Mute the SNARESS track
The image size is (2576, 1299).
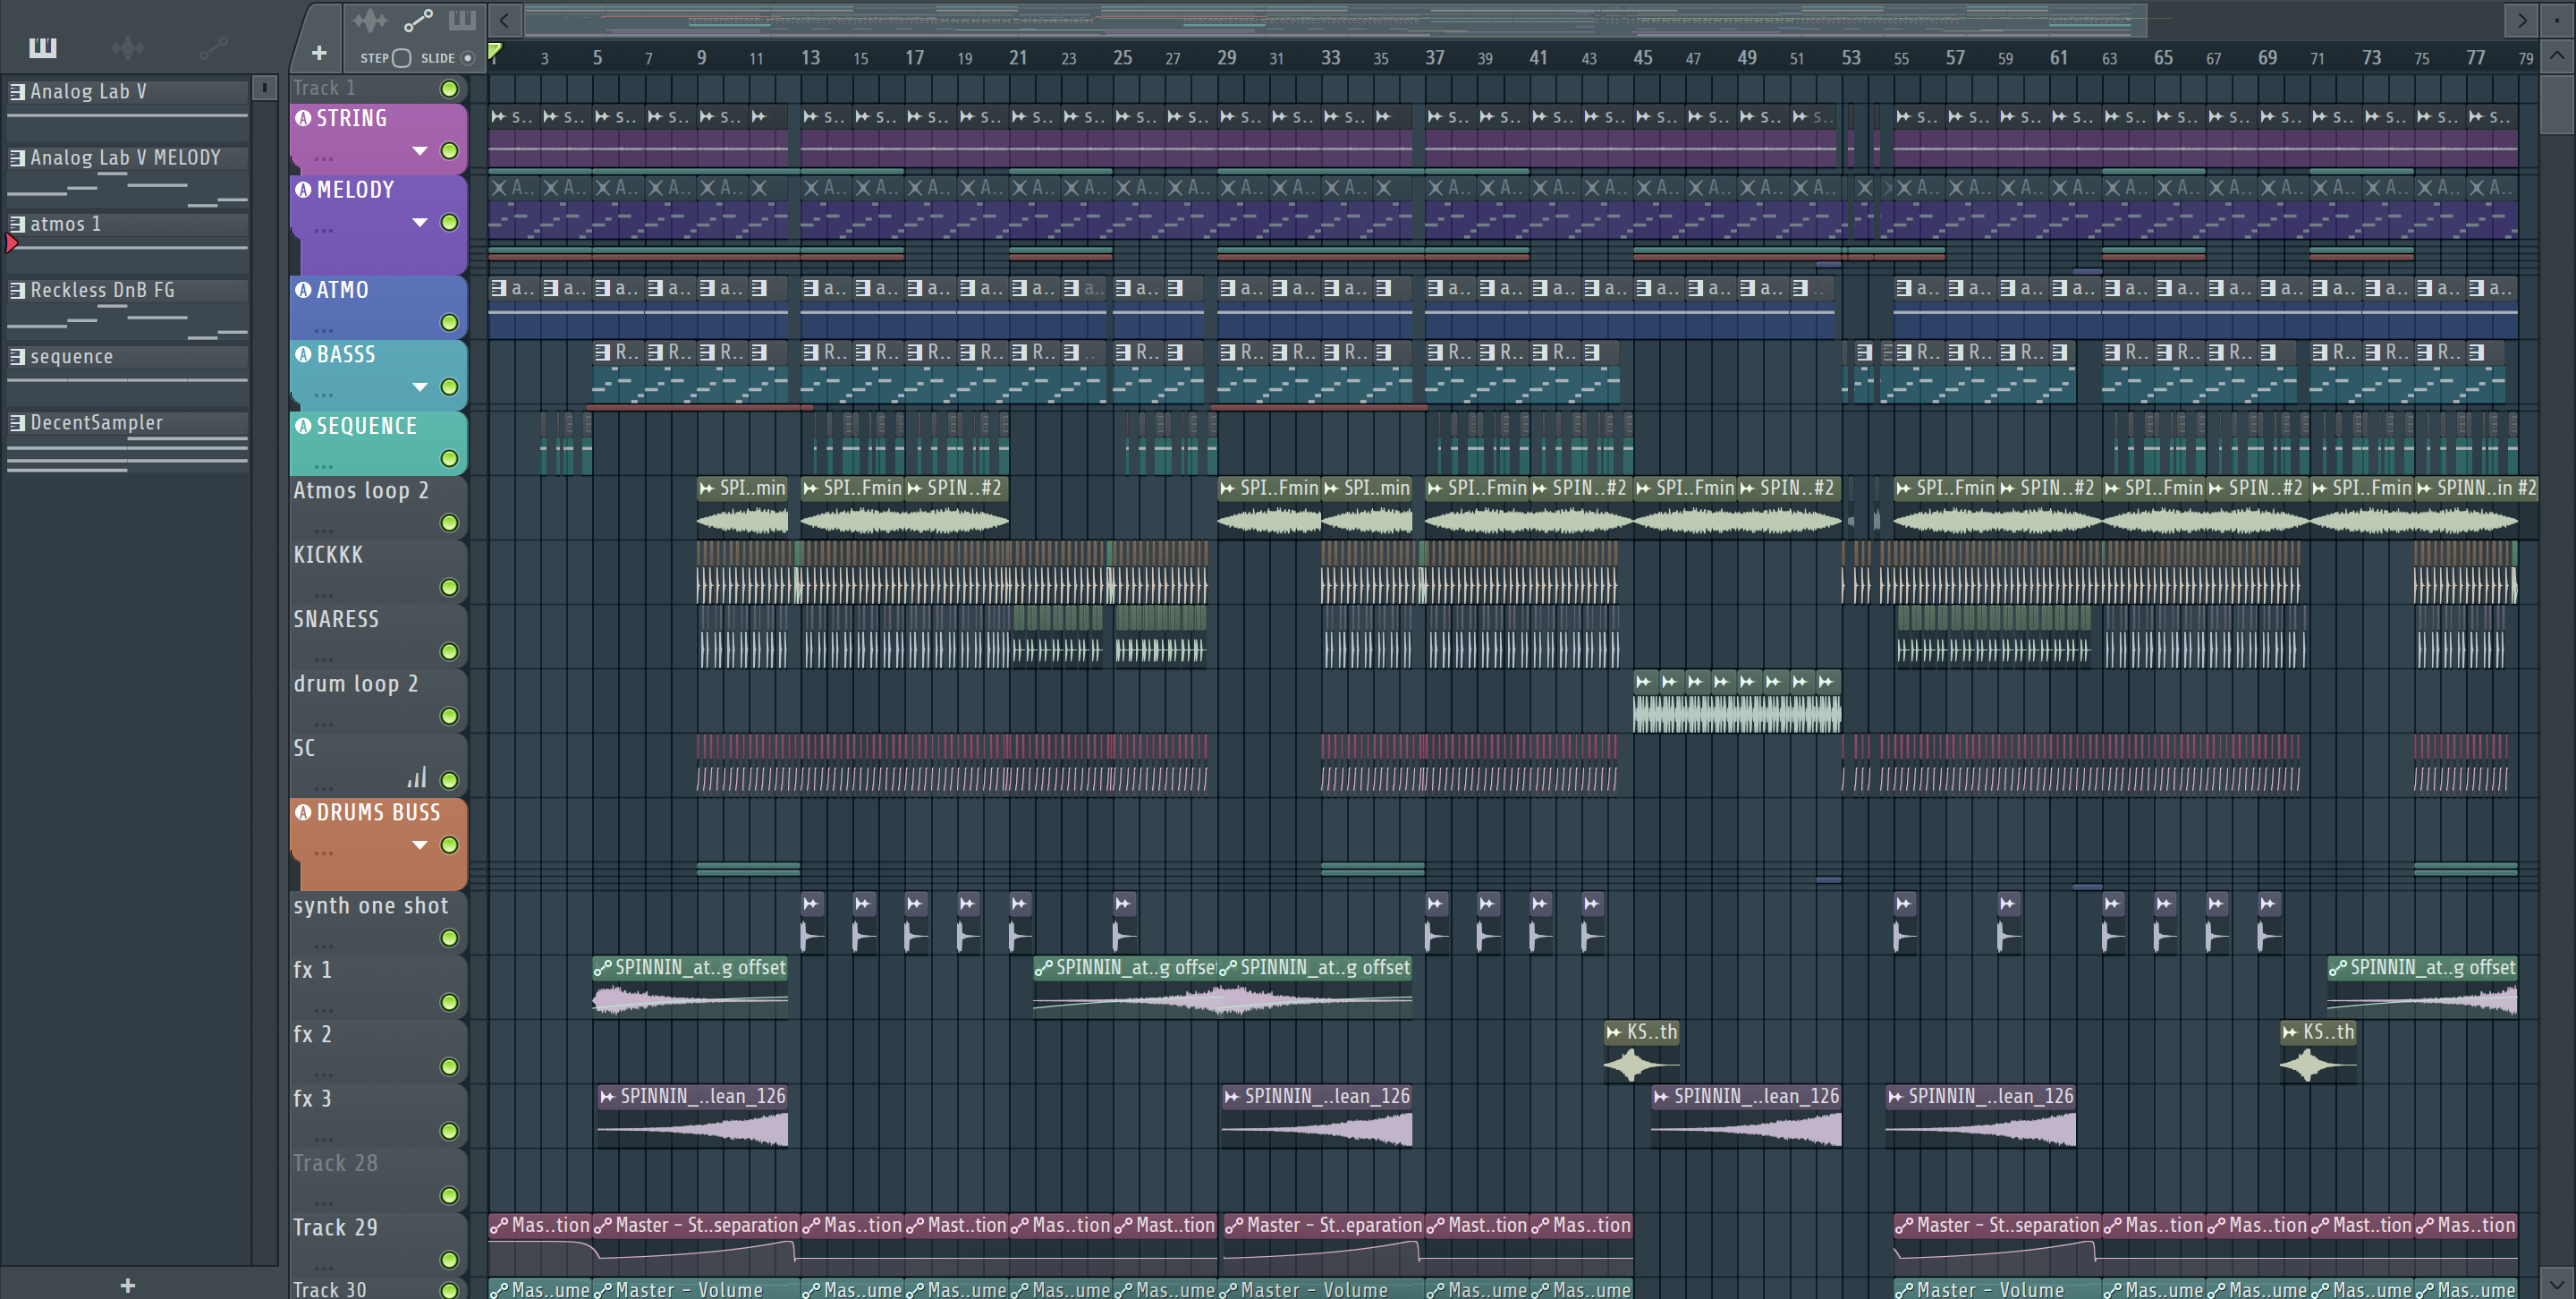tap(450, 652)
